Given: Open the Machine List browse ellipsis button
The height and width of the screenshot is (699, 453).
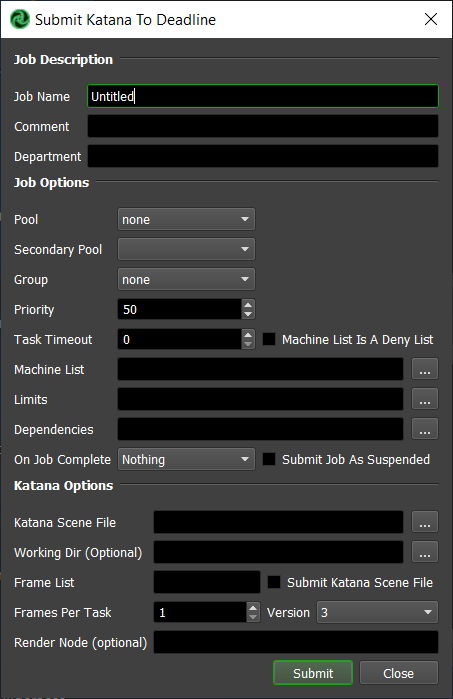Looking at the screenshot, I should pyautogui.click(x=425, y=369).
